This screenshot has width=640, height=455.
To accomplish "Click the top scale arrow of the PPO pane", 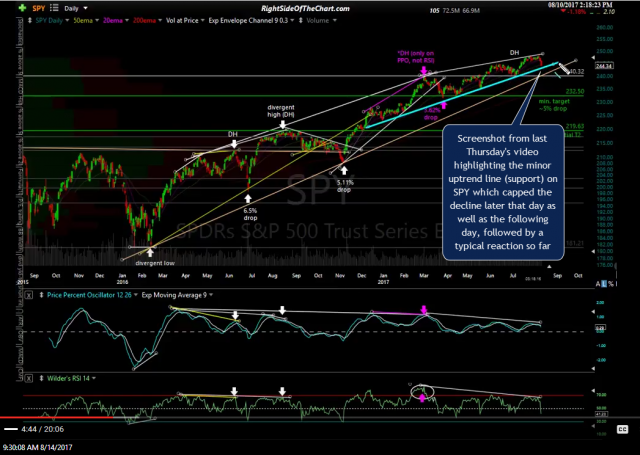I will pos(593,311).
